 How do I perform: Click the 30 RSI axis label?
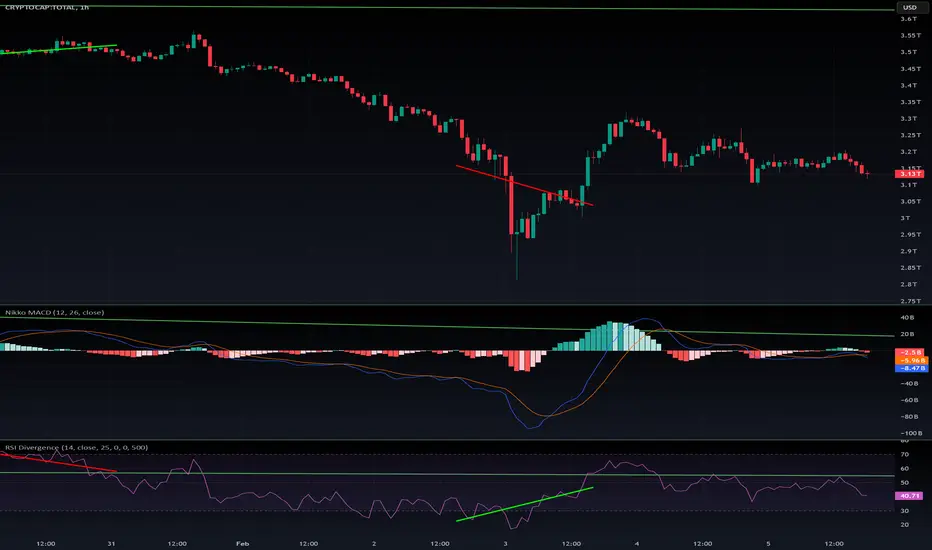905,511
